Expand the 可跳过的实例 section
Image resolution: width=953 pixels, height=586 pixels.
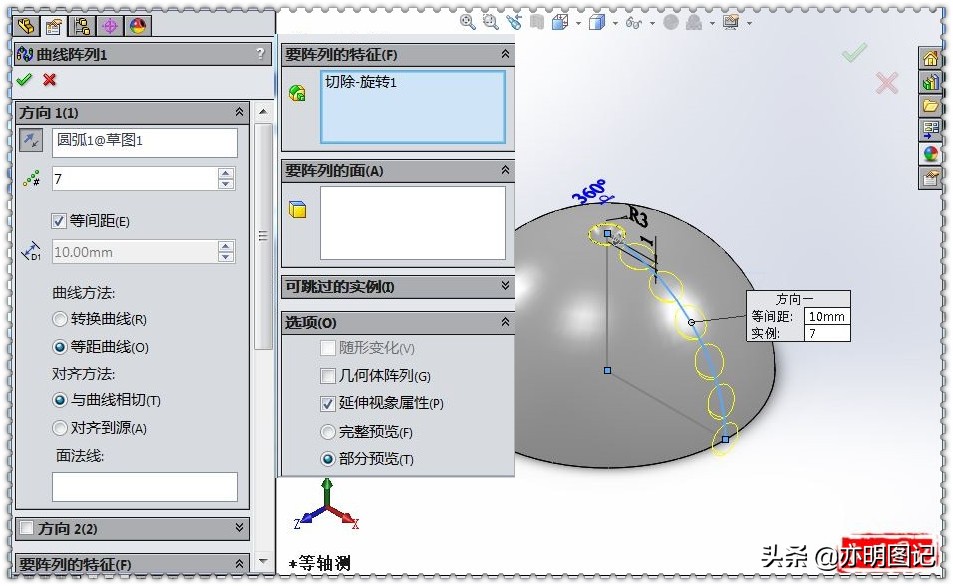505,288
